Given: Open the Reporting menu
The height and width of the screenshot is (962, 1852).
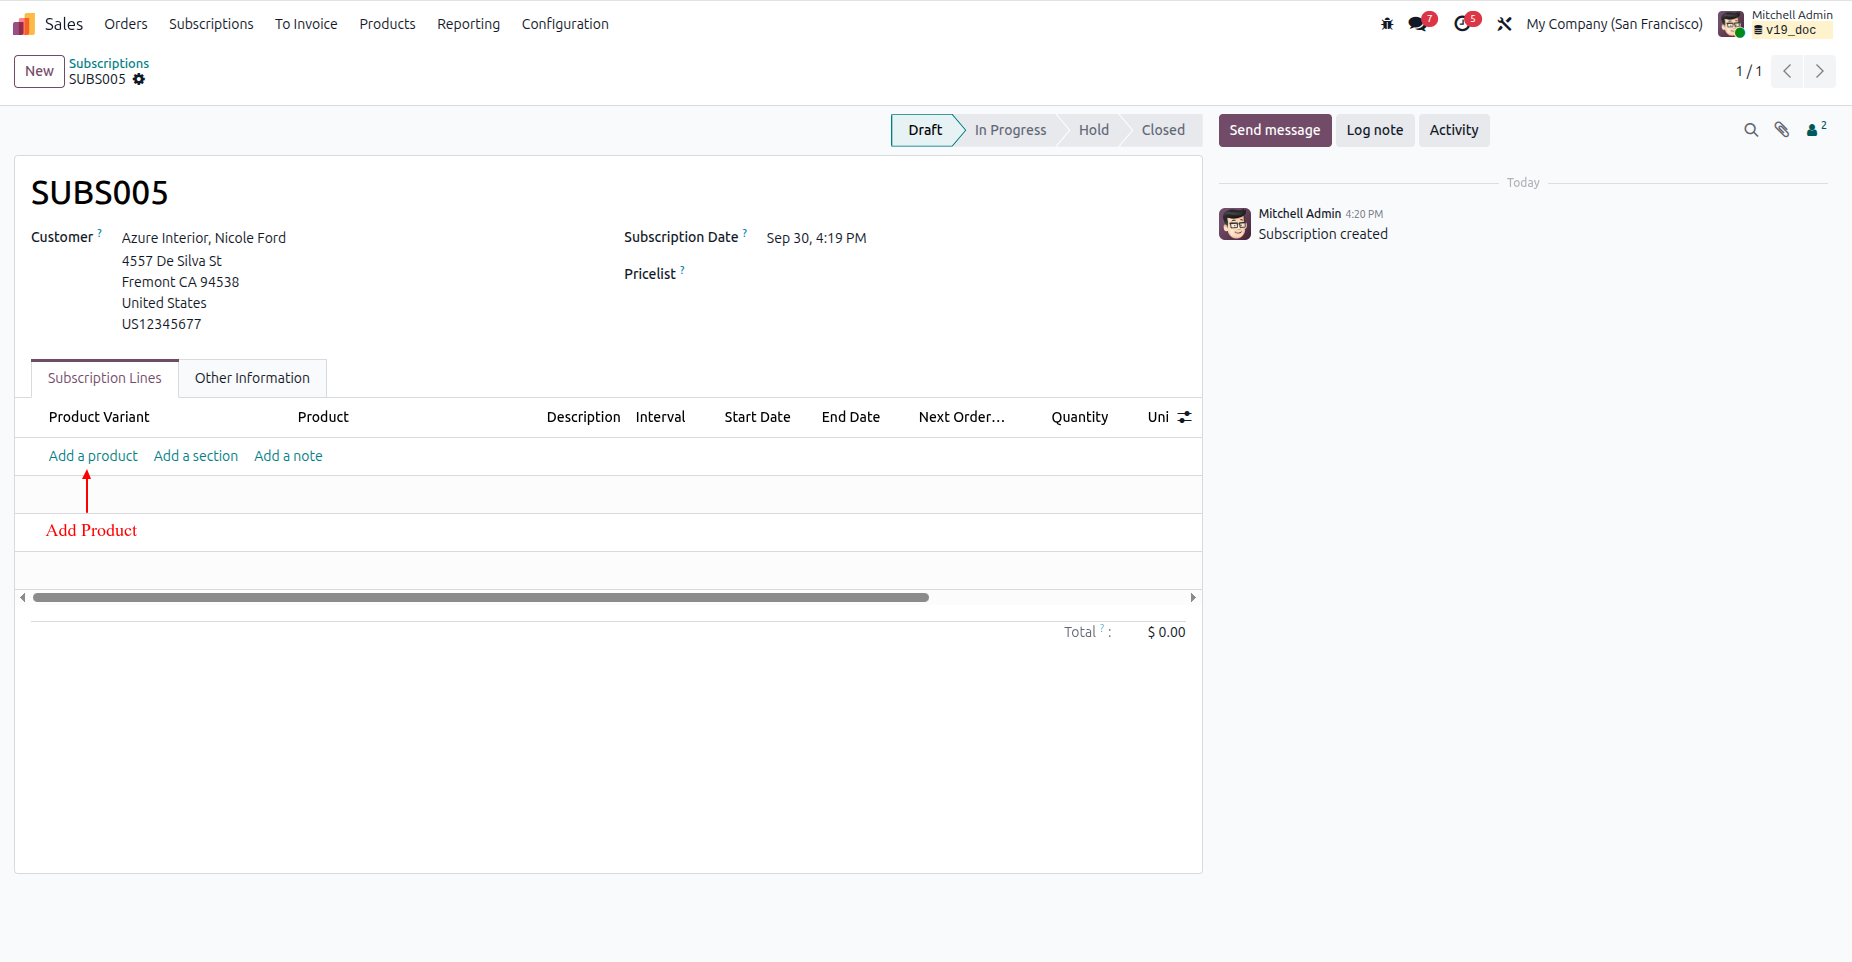Looking at the screenshot, I should coord(468,24).
